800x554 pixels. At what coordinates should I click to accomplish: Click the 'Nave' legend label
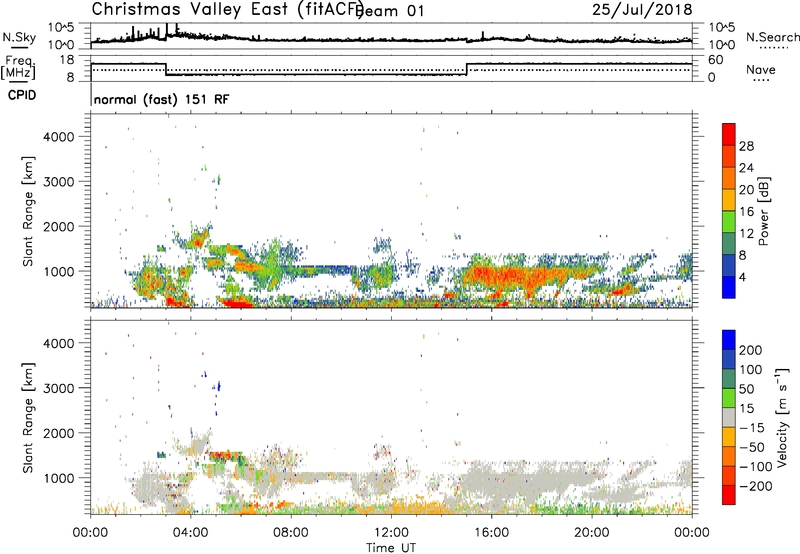[761, 69]
